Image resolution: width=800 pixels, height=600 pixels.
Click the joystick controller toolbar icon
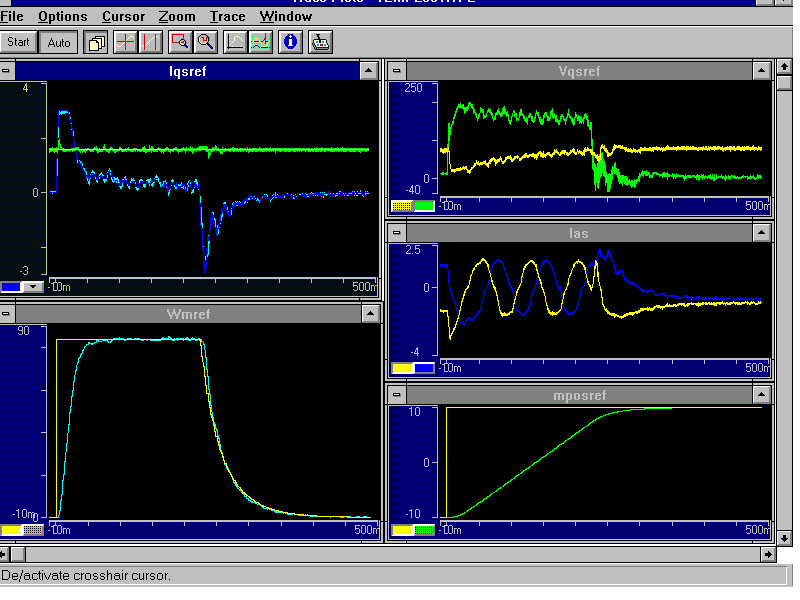[320, 42]
